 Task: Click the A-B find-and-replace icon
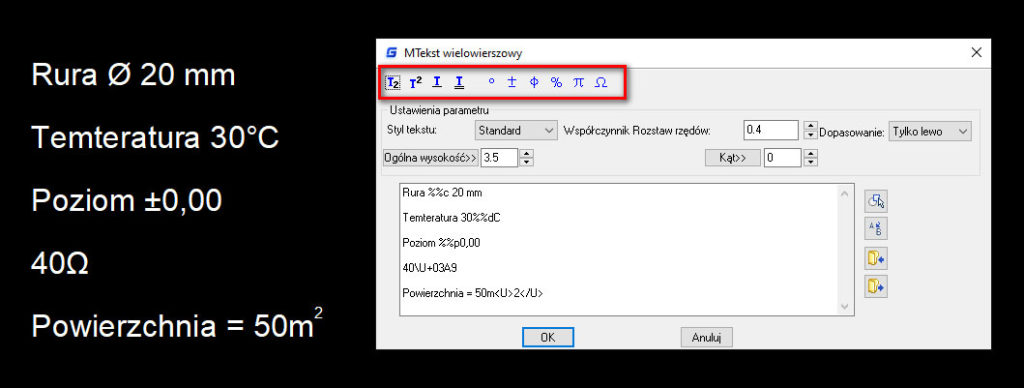click(x=876, y=229)
